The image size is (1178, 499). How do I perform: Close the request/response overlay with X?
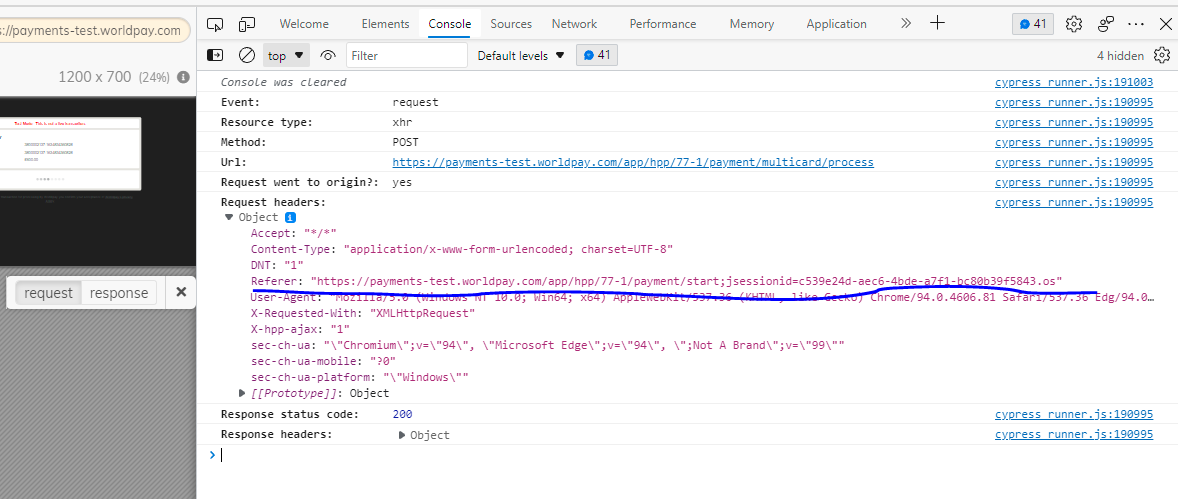point(180,292)
